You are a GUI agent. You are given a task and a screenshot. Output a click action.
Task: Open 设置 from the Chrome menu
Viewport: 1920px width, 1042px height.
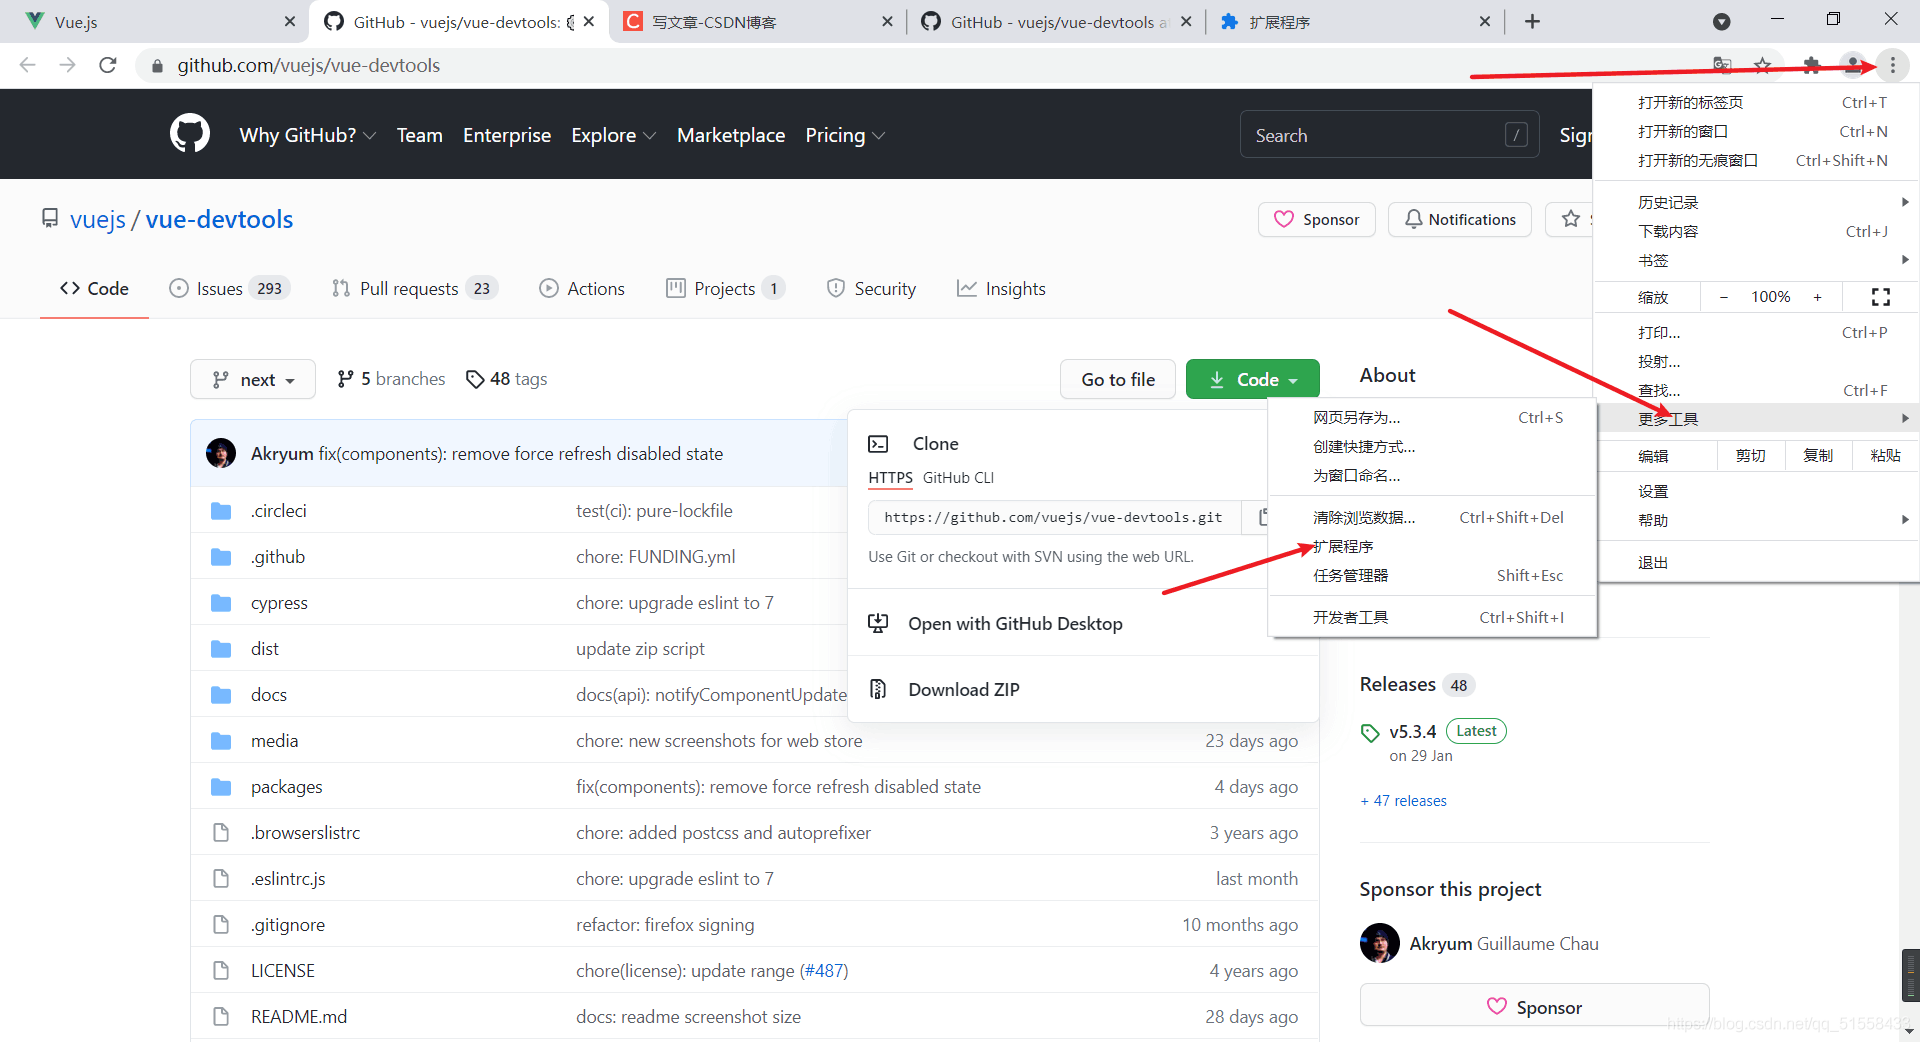[x=1757, y=491]
